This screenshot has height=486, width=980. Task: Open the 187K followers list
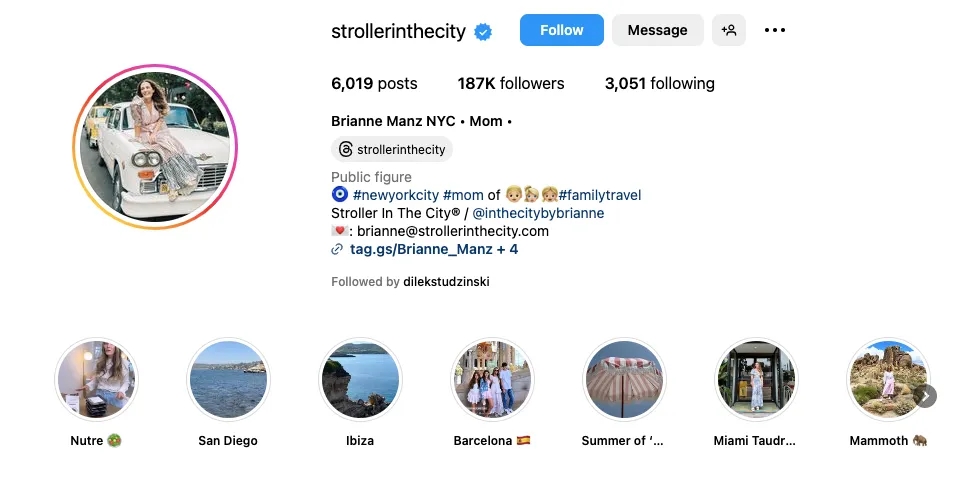(x=511, y=84)
